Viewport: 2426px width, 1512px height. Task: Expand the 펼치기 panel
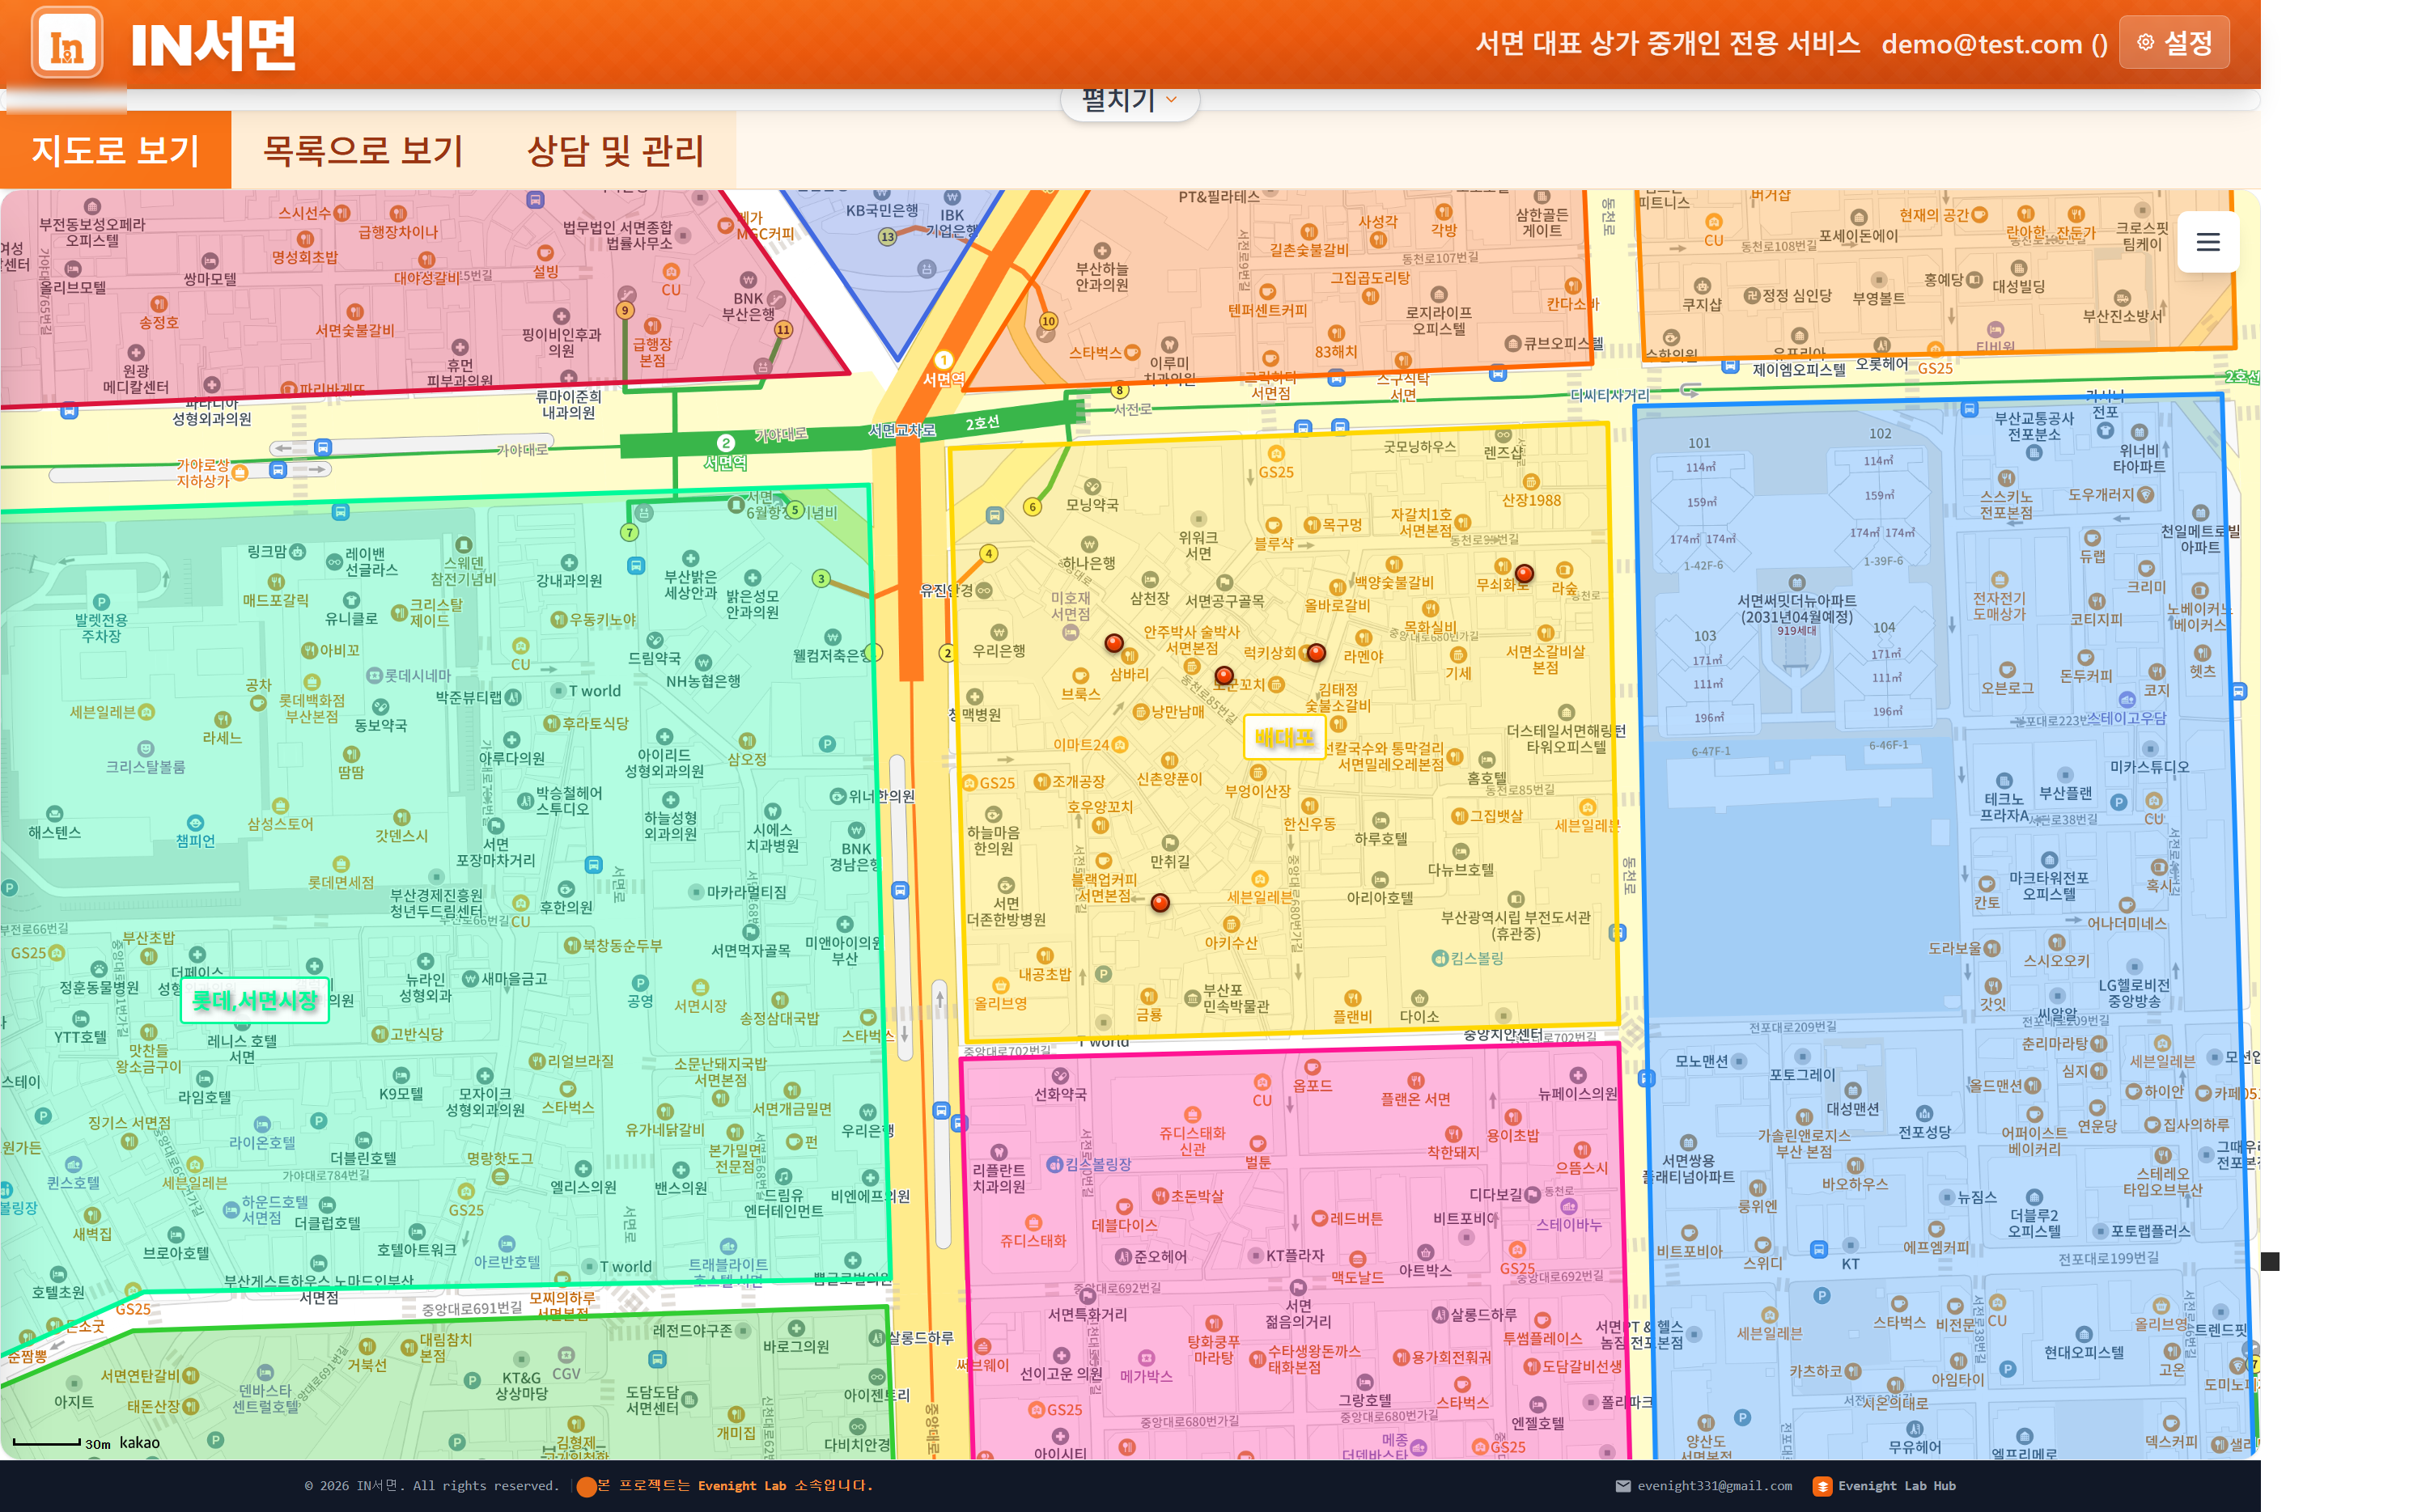tap(1129, 100)
